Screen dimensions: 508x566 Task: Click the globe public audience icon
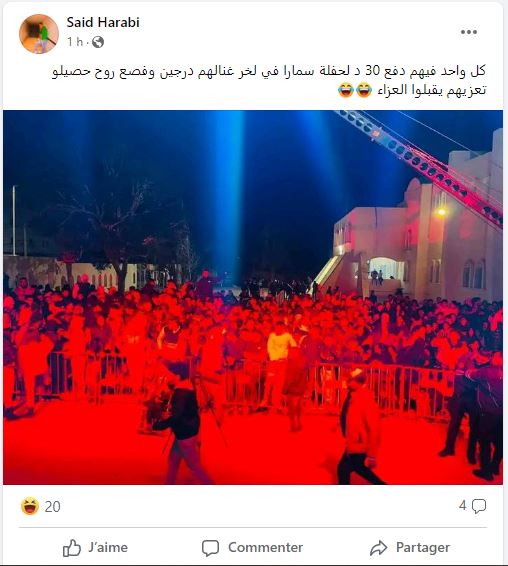point(98,42)
